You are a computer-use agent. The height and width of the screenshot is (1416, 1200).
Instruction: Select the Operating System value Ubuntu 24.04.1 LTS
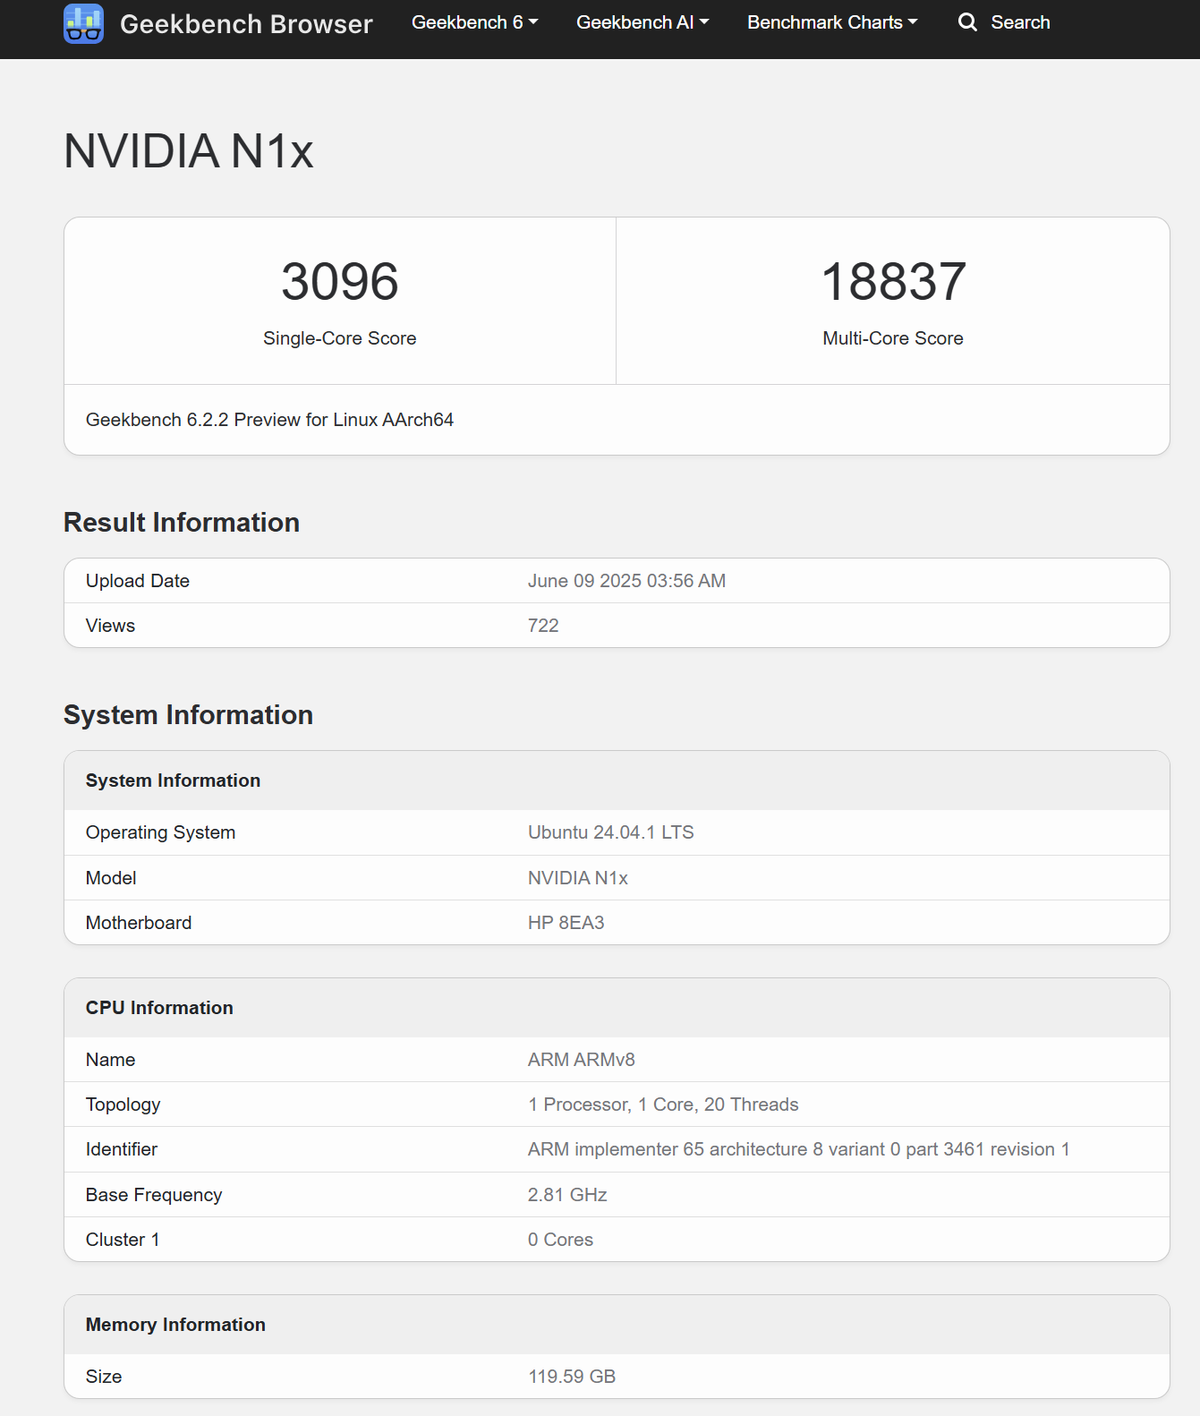tap(610, 832)
